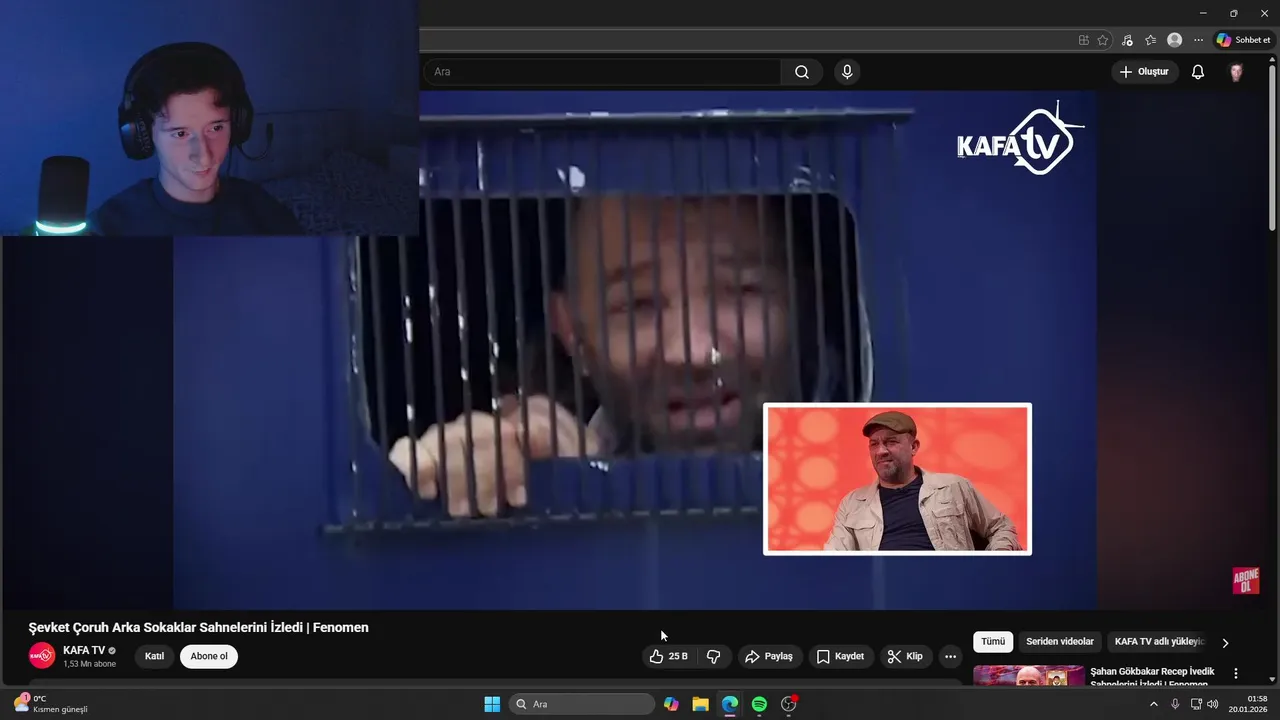Share the video via Paylaş
Image resolution: width=1280 pixels, height=720 pixels.
(x=769, y=656)
